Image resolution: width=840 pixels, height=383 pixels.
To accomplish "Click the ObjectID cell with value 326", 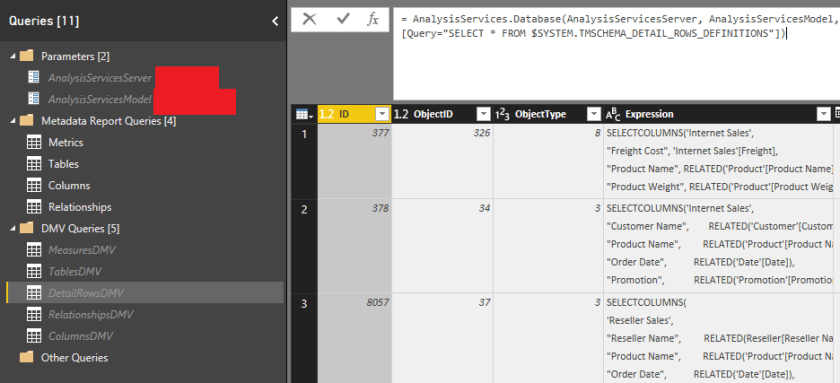I will 442,161.
